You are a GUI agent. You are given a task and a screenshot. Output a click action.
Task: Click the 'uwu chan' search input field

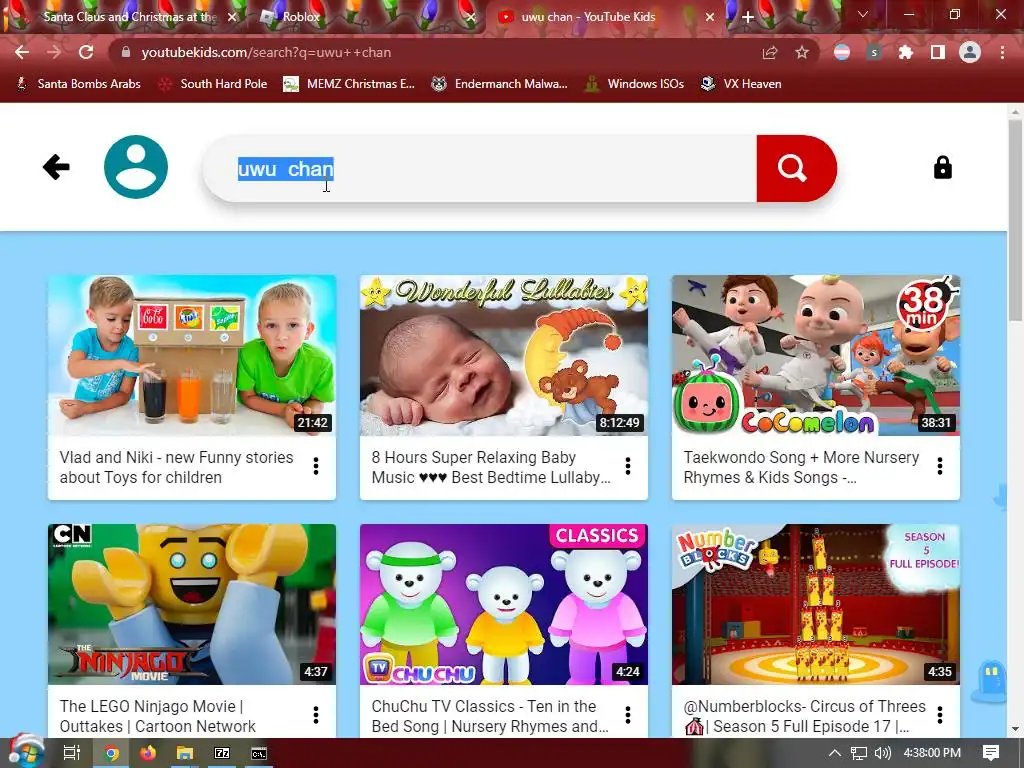tap(479, 168)
